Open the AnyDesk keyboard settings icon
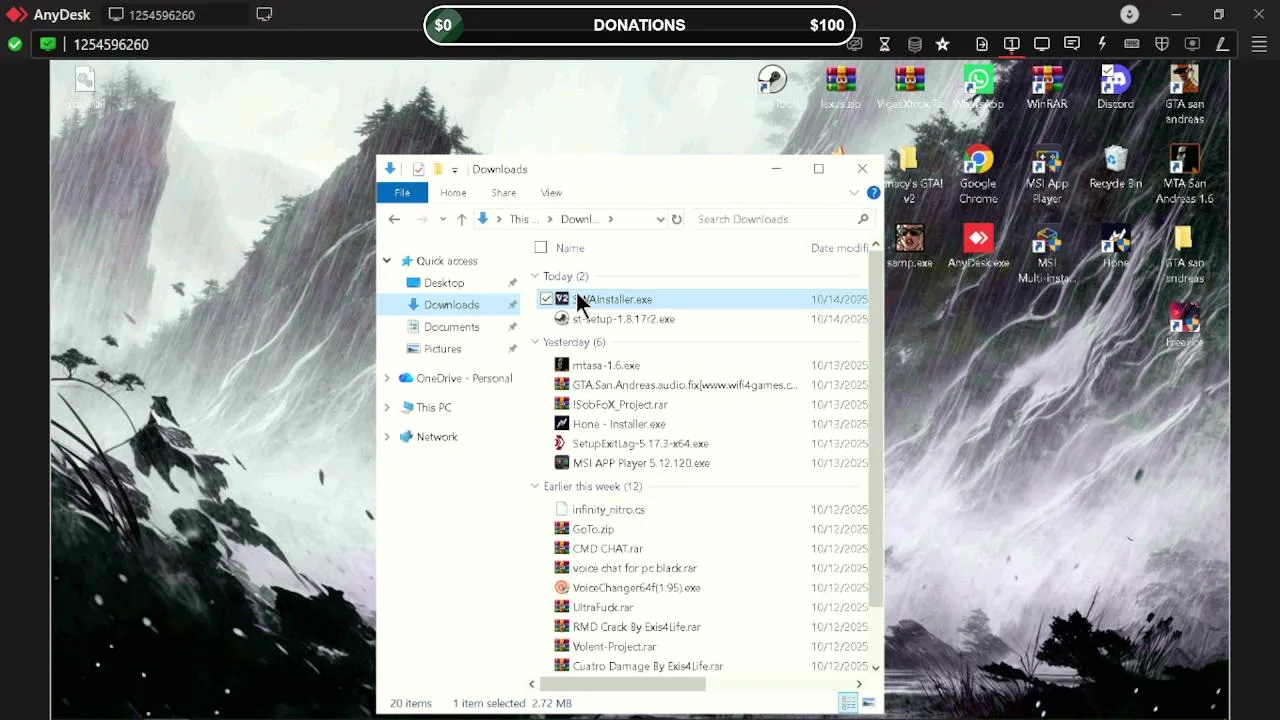Image resolution: width=1280 pixels, height=720 pixels. coord(1132,44)
